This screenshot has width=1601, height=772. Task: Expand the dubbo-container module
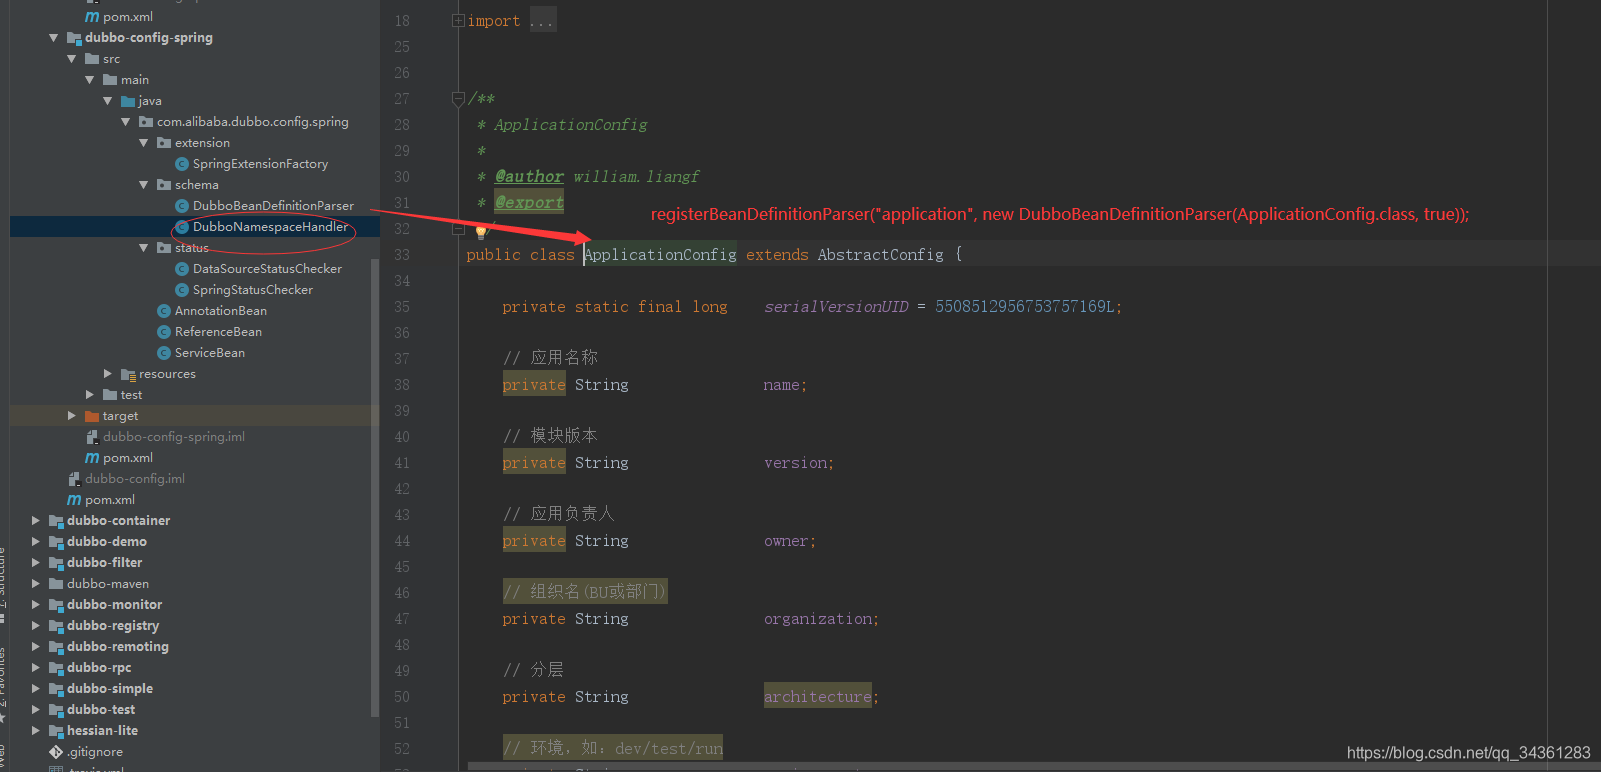pyautogui.click(x=36, y=521)
